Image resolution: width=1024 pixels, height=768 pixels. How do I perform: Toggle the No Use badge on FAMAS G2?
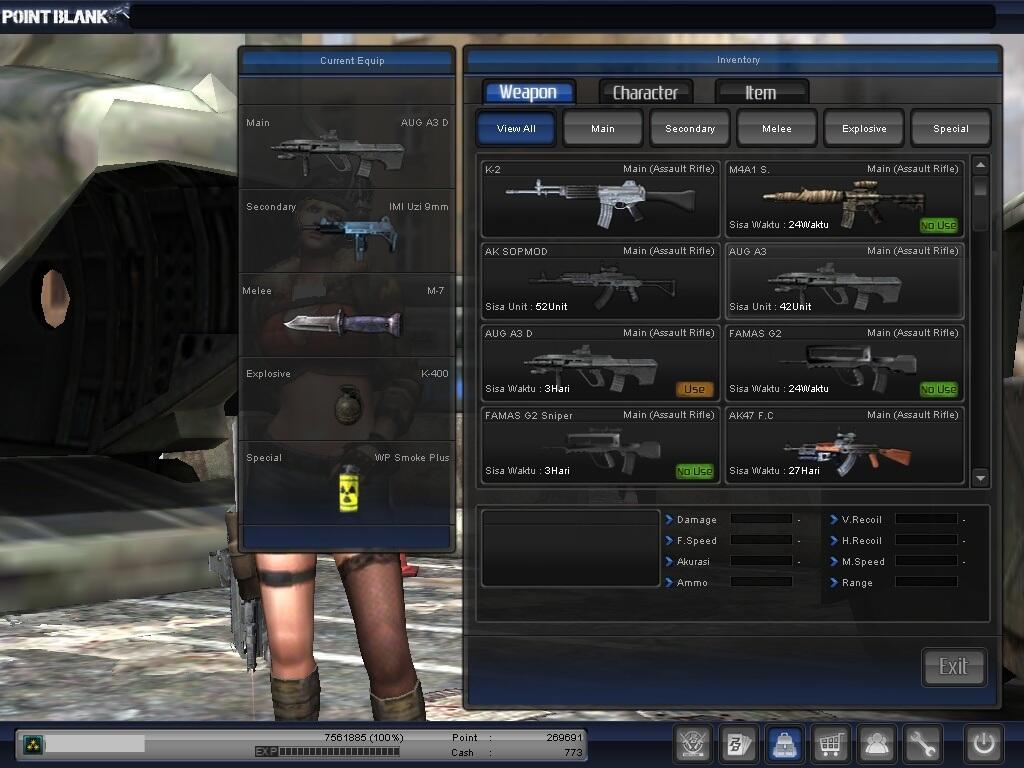click(938, 389)
